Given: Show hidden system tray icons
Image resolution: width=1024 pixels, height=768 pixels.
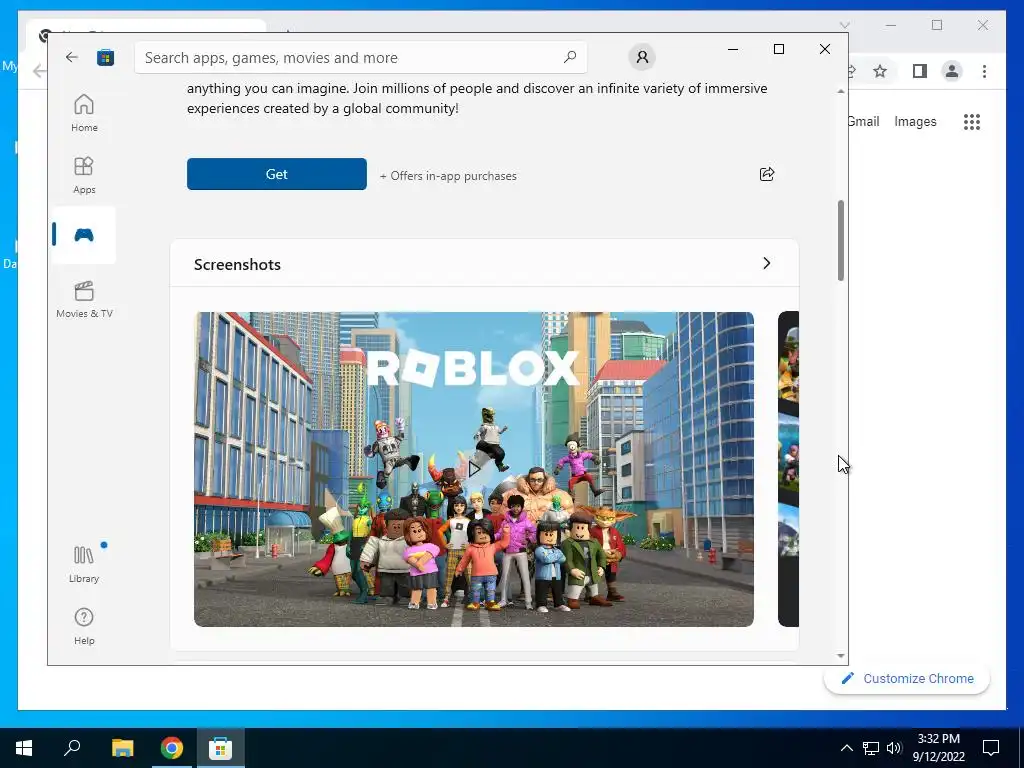Looking at the screenshot, I should [x=846, y=748].
